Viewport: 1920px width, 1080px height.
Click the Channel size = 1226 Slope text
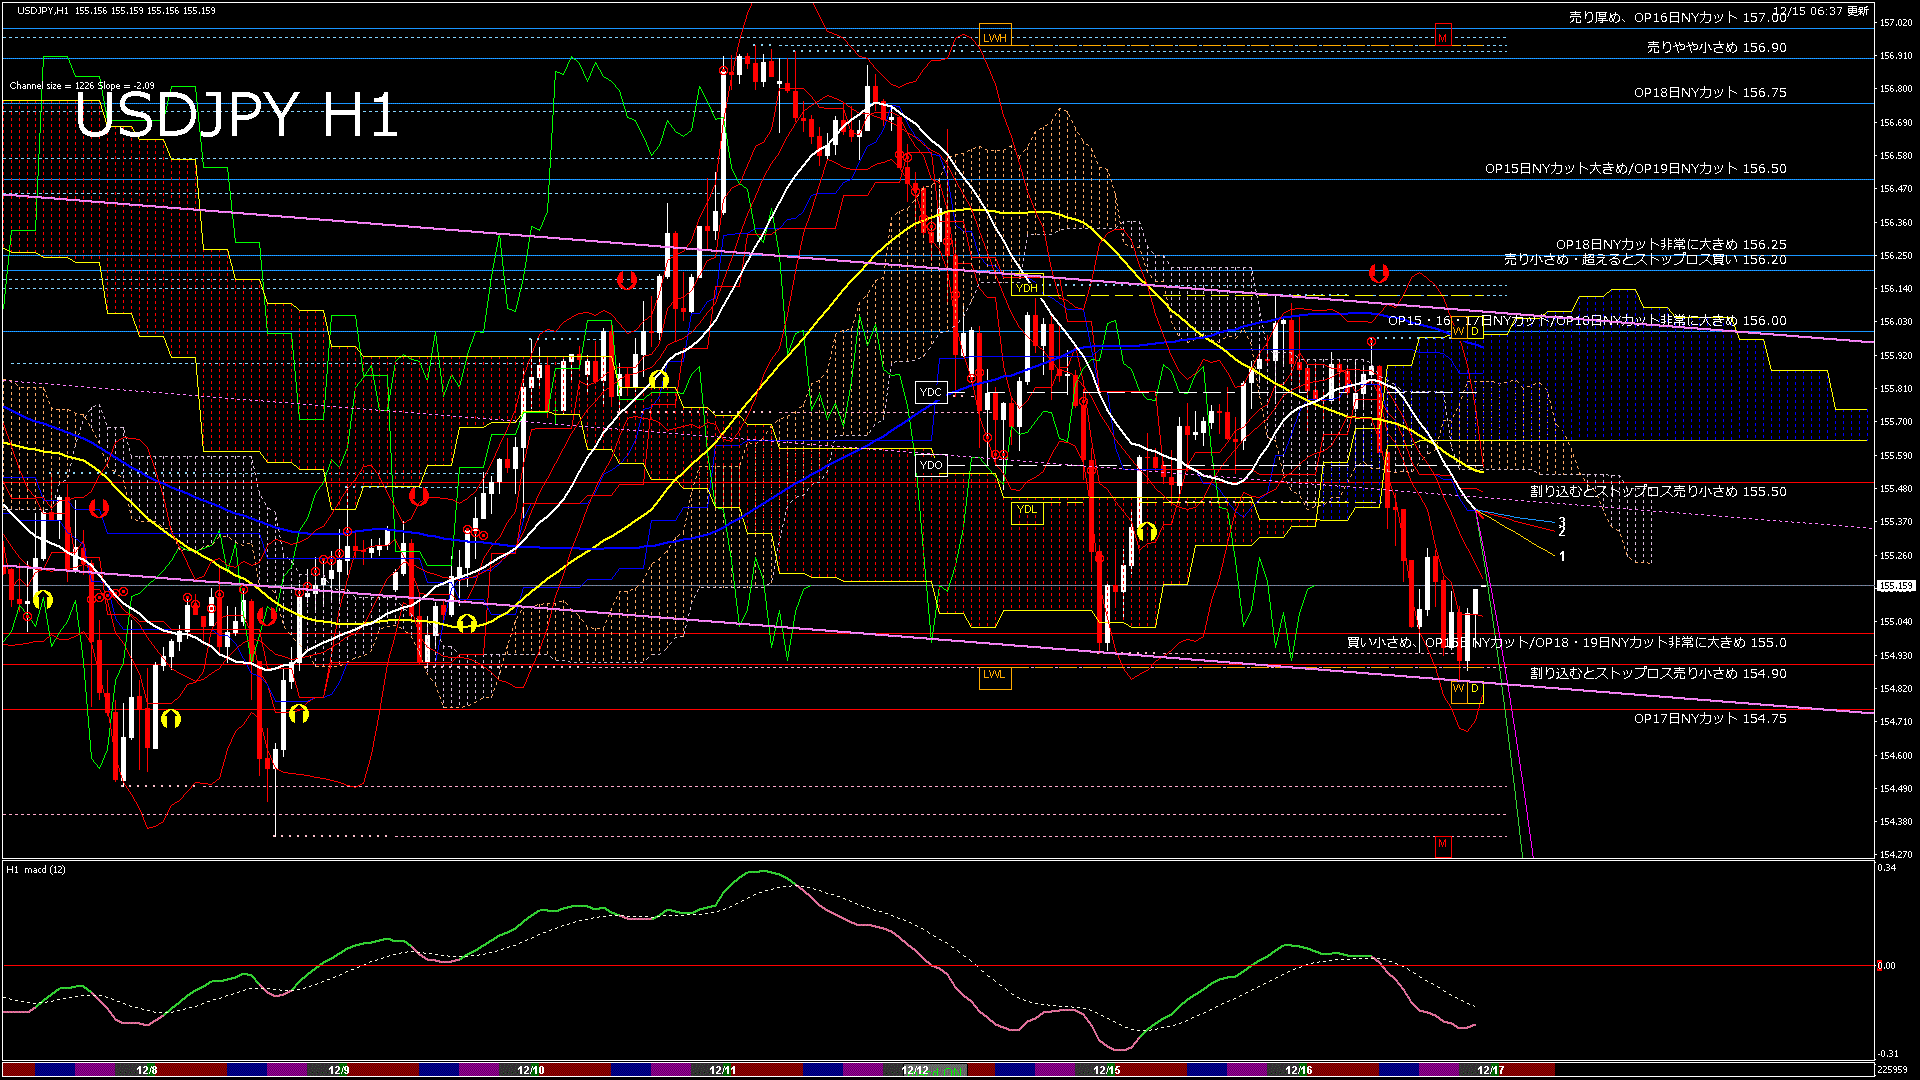tap(80, 86)
